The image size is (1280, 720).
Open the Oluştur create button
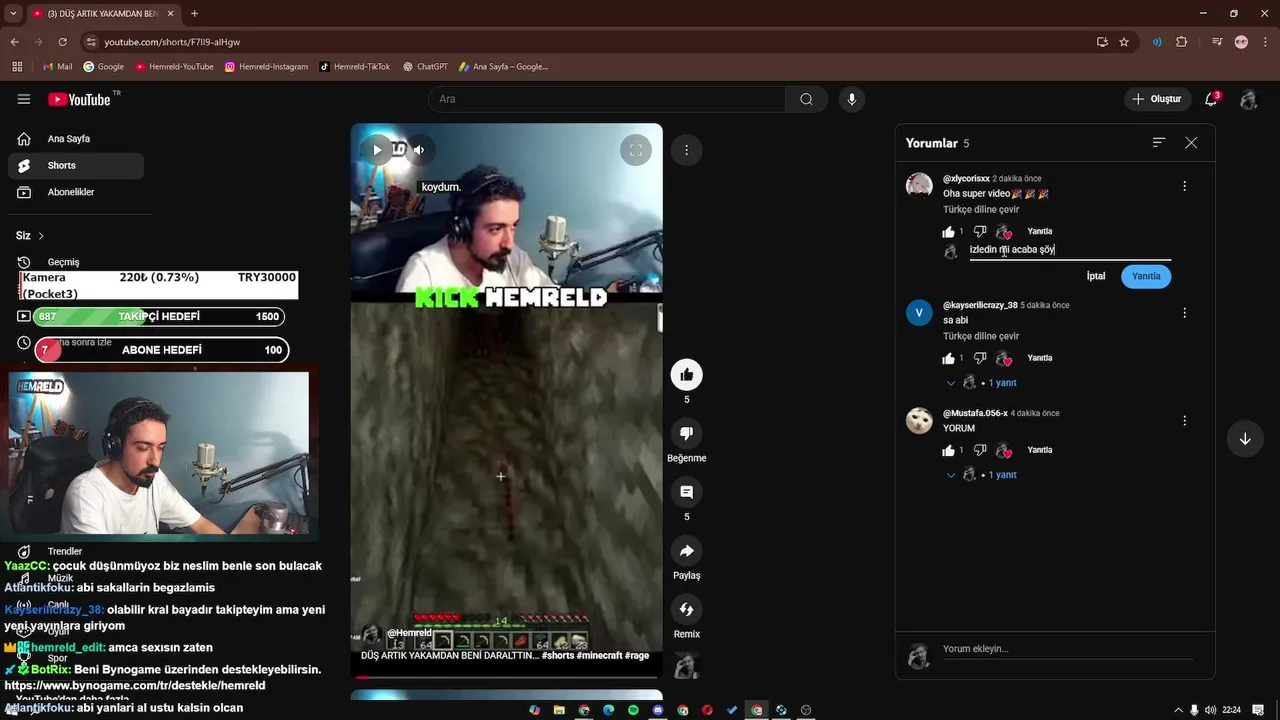(1157, 99)
